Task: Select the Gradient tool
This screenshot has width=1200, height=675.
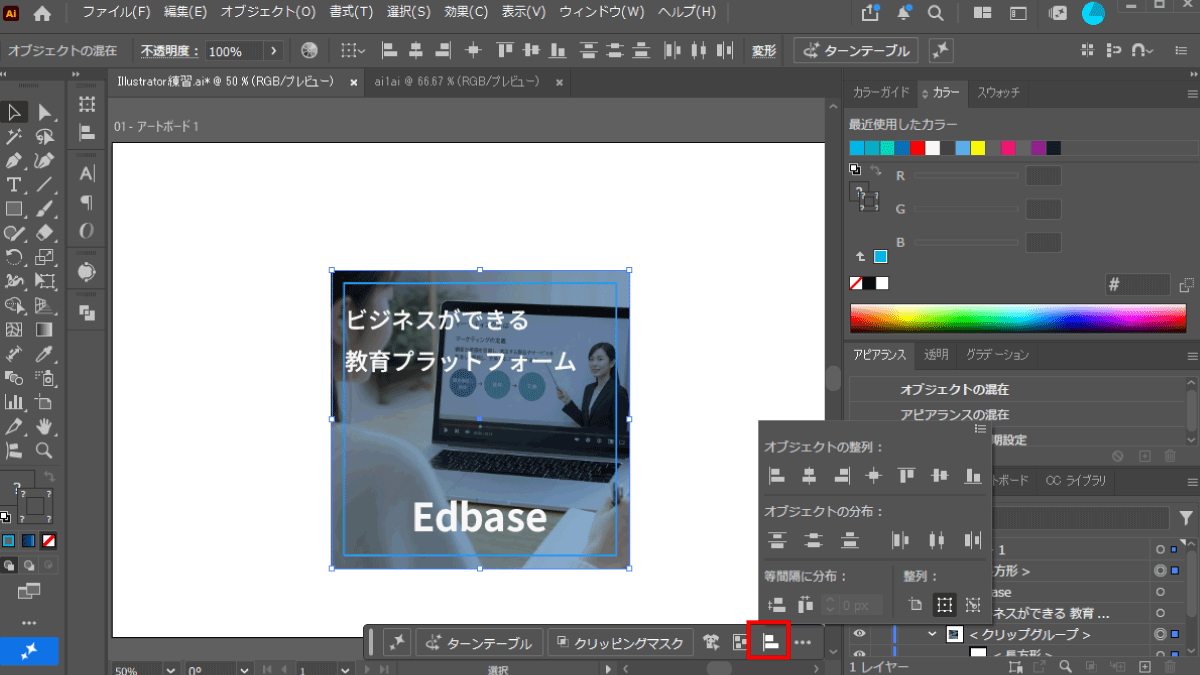Action: pyautogui.click(x=44, y=330)
